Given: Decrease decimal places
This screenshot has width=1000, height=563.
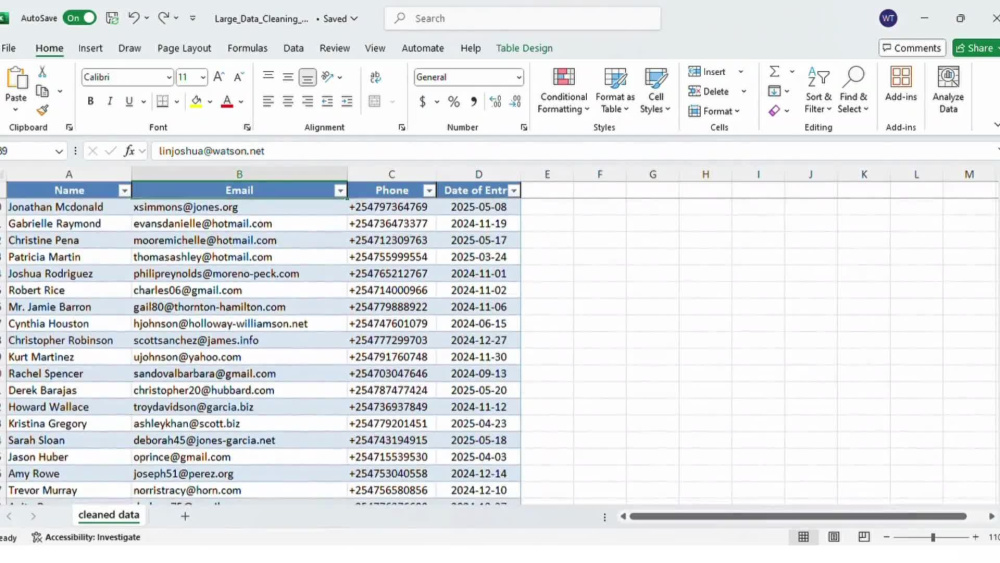Looking at the screenshot, I should click(x=515, y=101).
